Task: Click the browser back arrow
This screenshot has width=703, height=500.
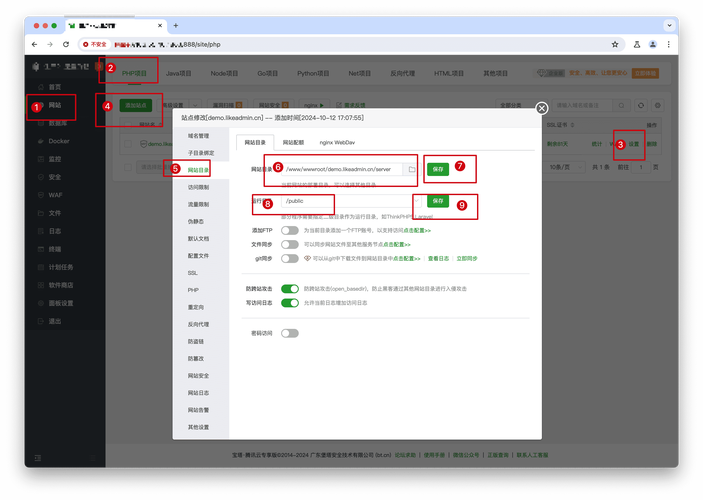Action: point(35,45)
